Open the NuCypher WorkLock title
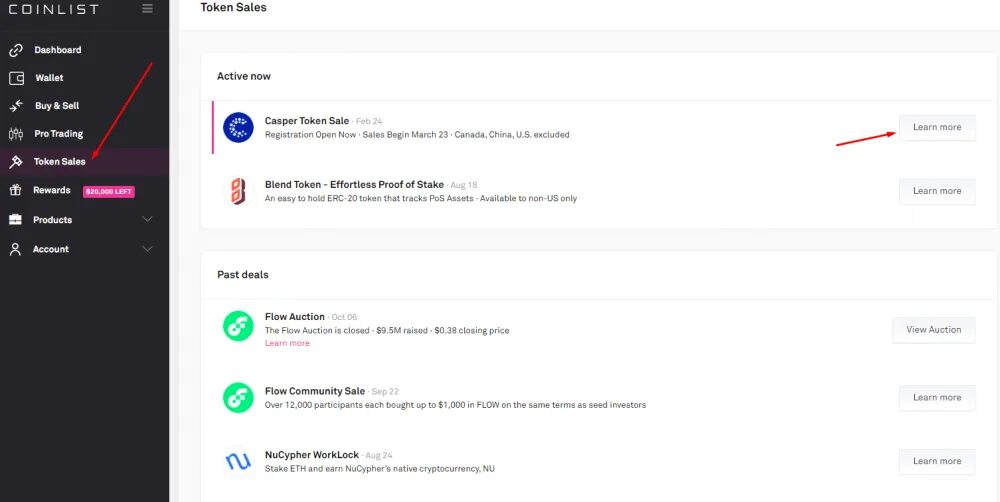 click(312, 455)
